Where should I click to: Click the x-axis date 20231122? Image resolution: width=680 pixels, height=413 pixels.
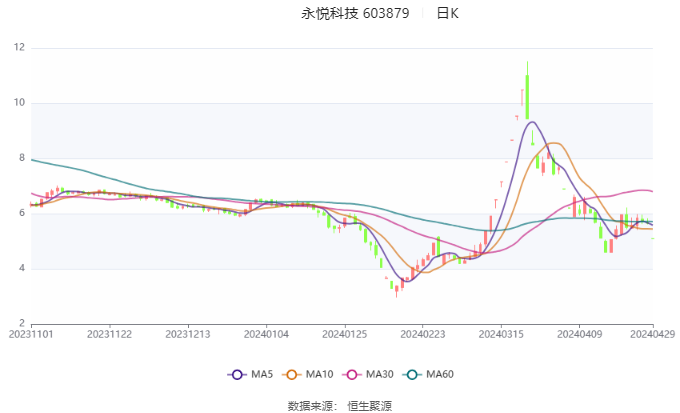pyautogui.click(x=109, y=334)
